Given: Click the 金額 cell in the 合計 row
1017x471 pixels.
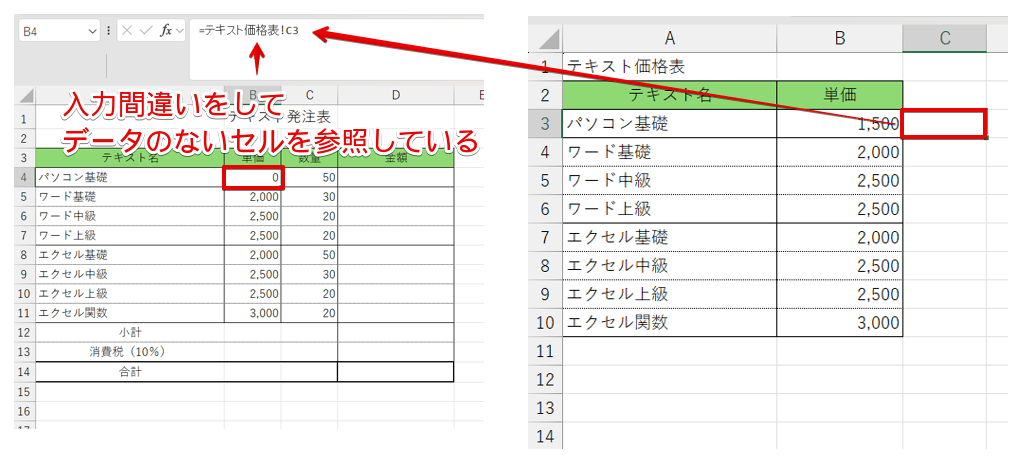Looking at the screenshot, I should pyautogui.click(x=396, y=372).
